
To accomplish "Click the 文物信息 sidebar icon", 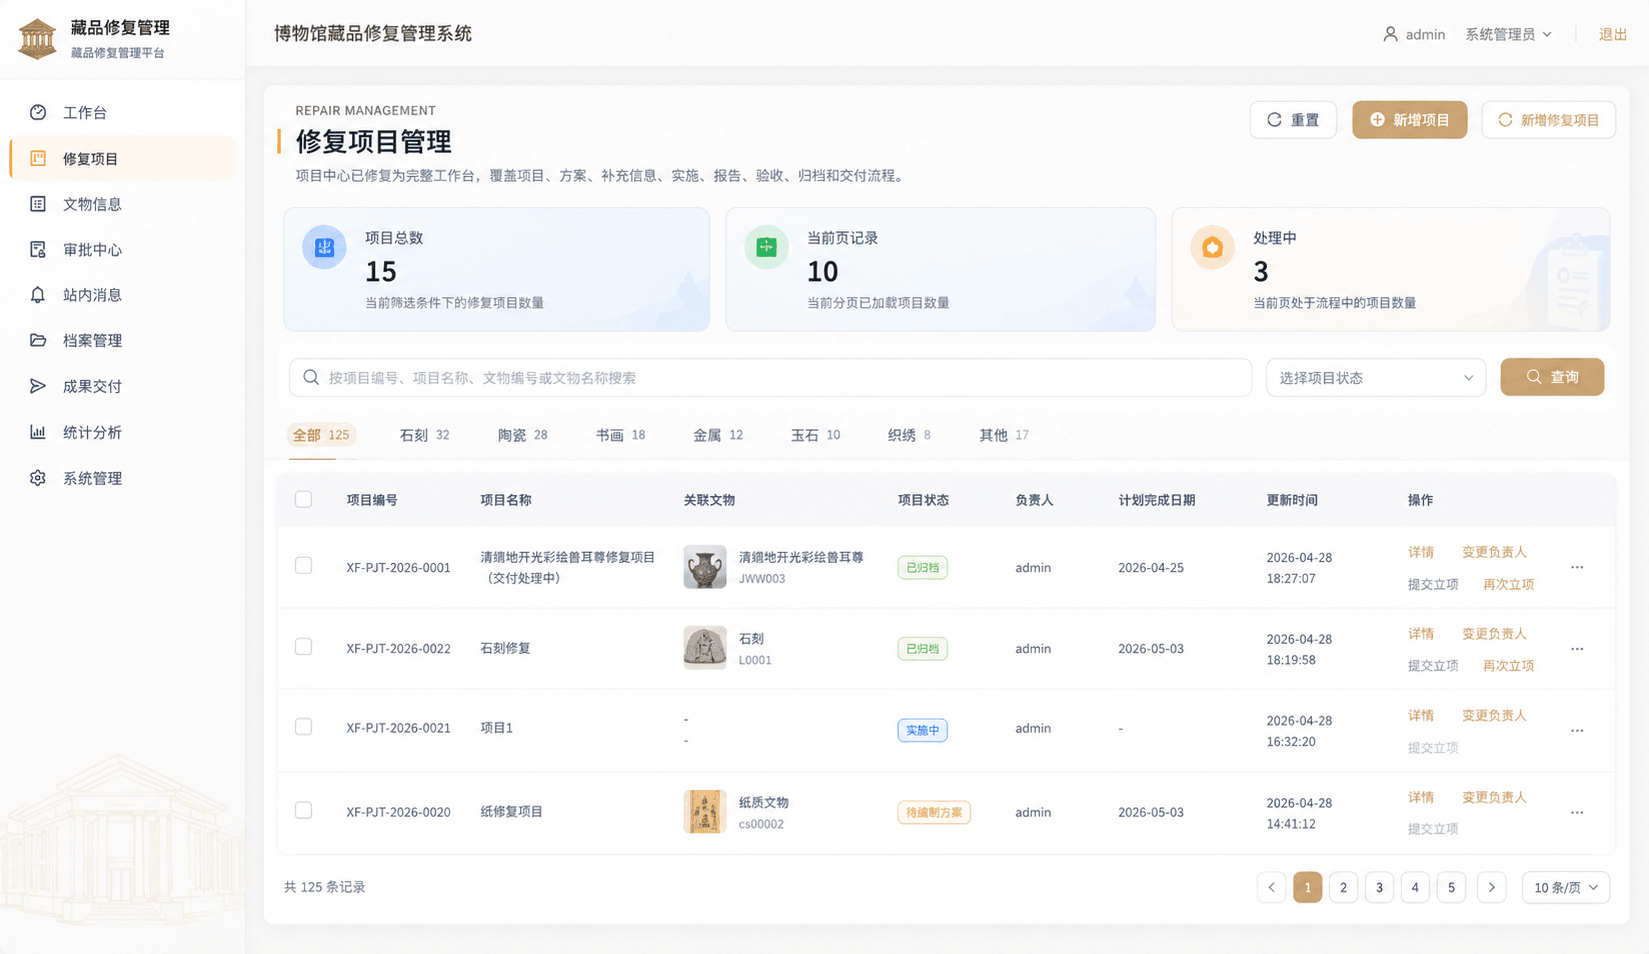I will coord(38,204).
